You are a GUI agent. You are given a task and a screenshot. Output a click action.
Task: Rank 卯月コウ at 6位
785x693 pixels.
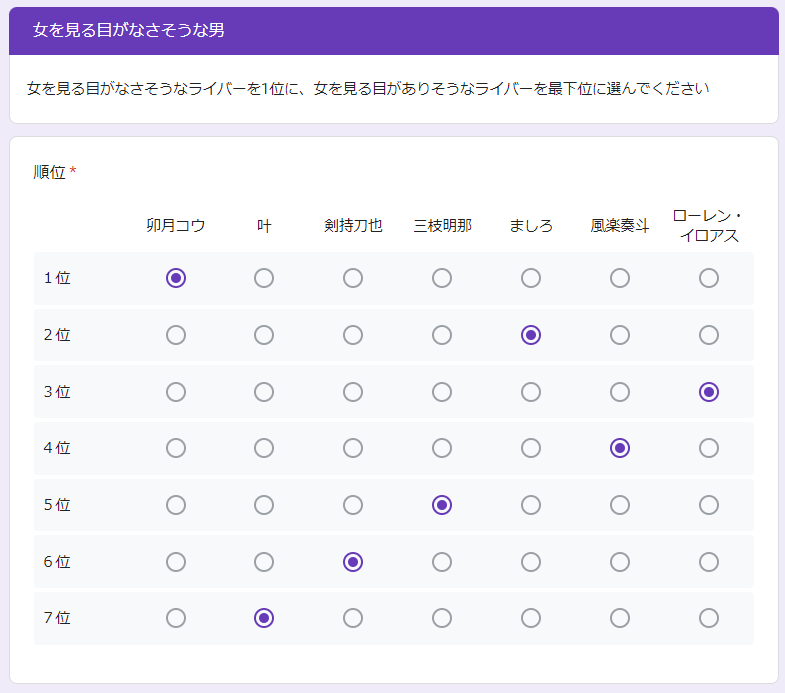[176, 562]
